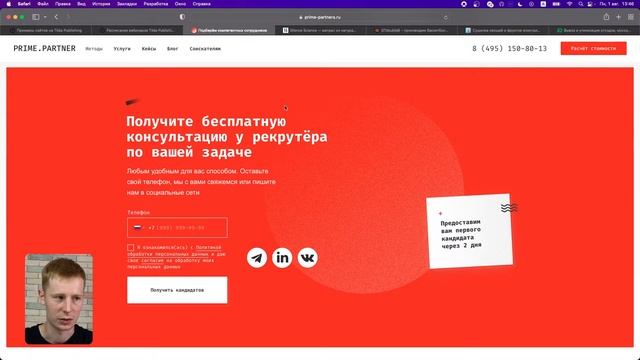Switch to the first Tilda Publishing tab
The height and width of the screenshot is (360, 640).
coord(47,30)
